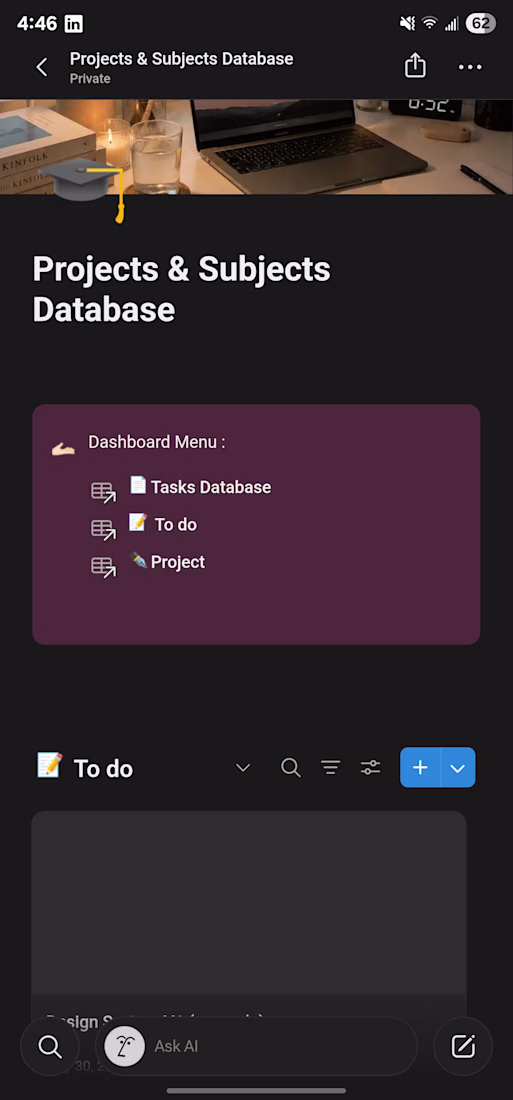Tap the back arrow in header

tap(42, 67)
